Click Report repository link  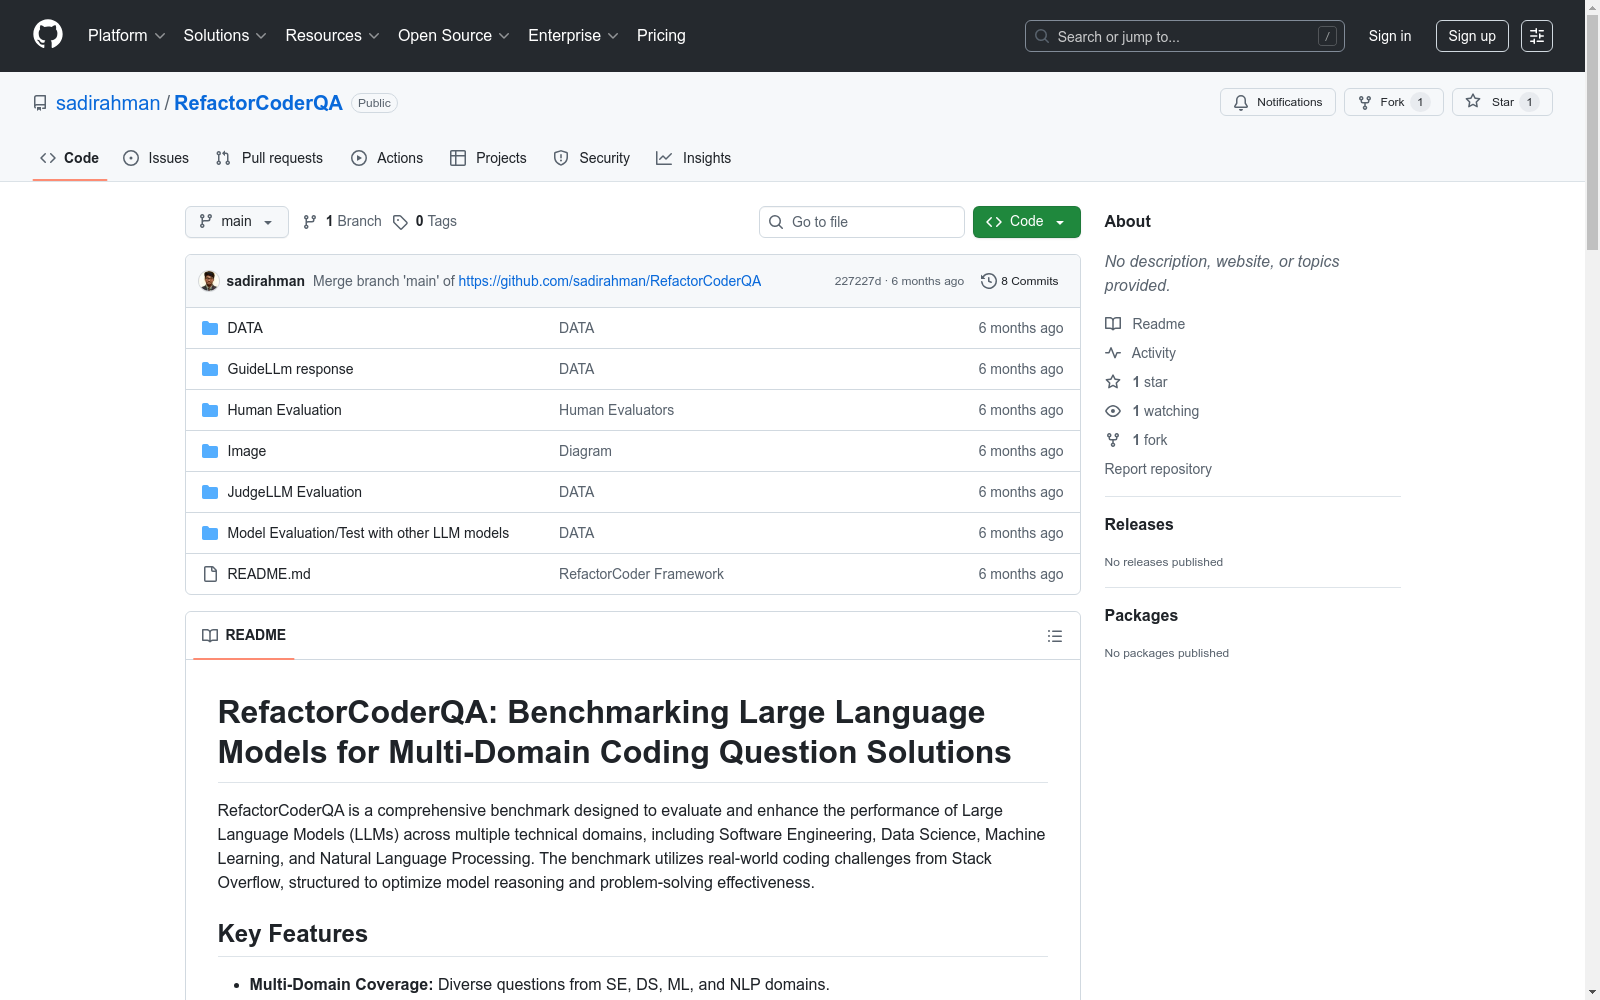(x=1158, y=469)
